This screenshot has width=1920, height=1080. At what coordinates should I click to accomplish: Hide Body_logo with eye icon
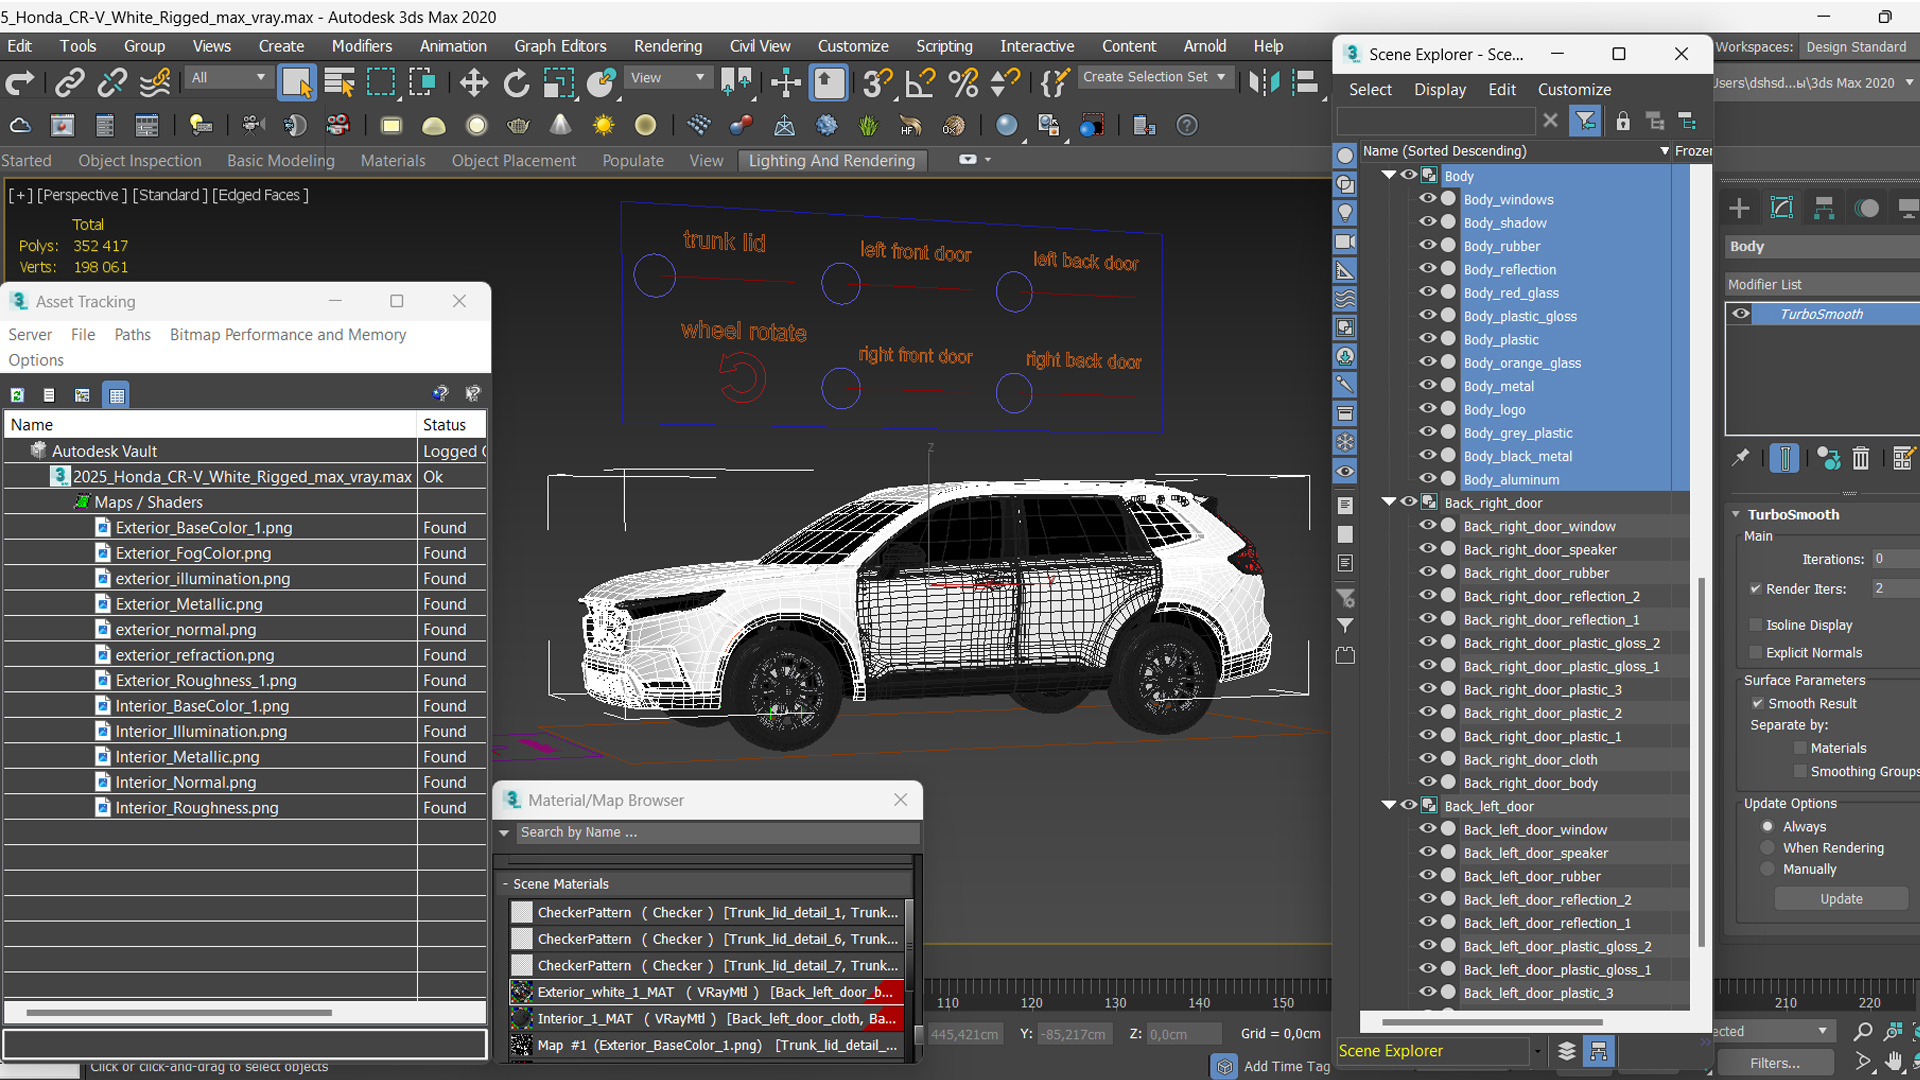(x=1427, y=409)
